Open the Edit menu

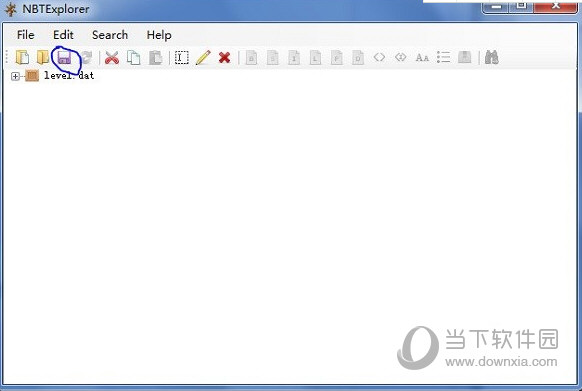click(63, 35)
